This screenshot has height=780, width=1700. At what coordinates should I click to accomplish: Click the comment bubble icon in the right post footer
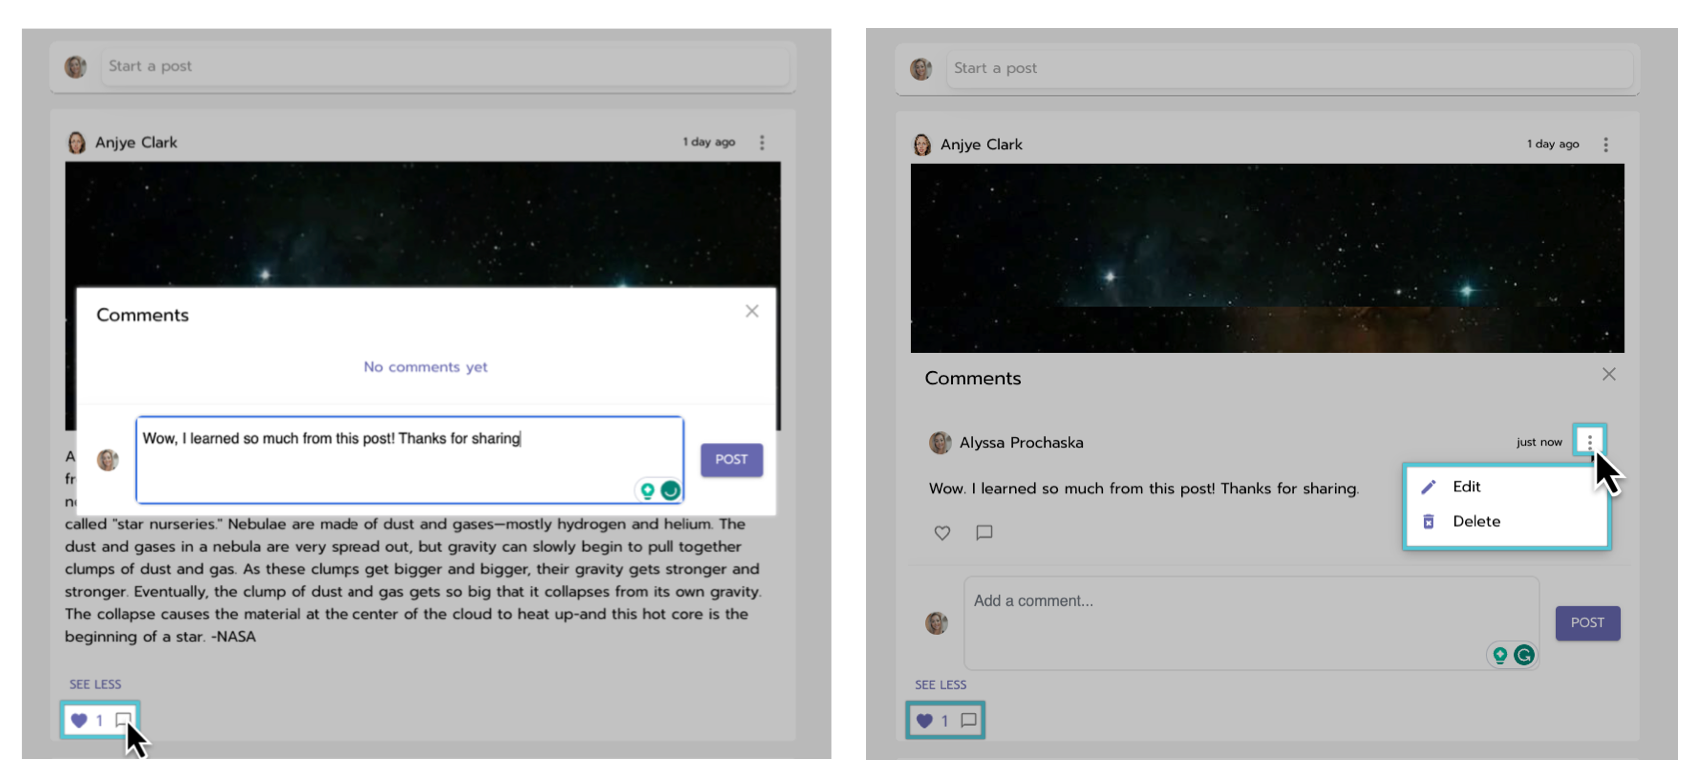coord(968,720)
